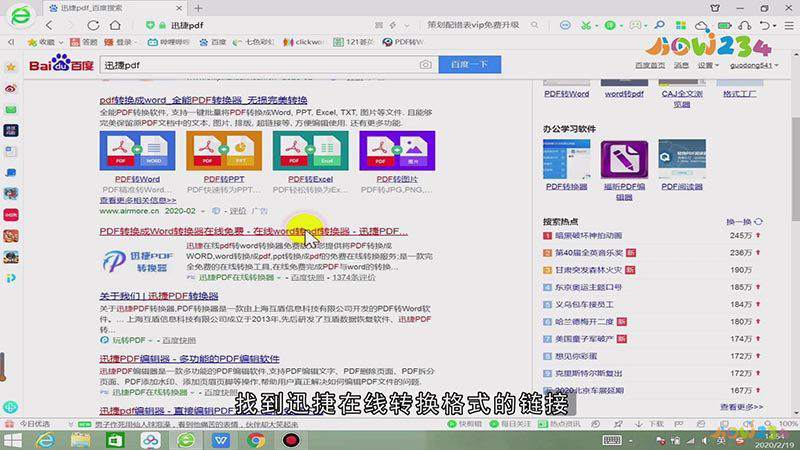Image resolution: width=800 pixels, height=450 pixels.
Task: Open the cloud download icon in toolbar
Action: 702,25
